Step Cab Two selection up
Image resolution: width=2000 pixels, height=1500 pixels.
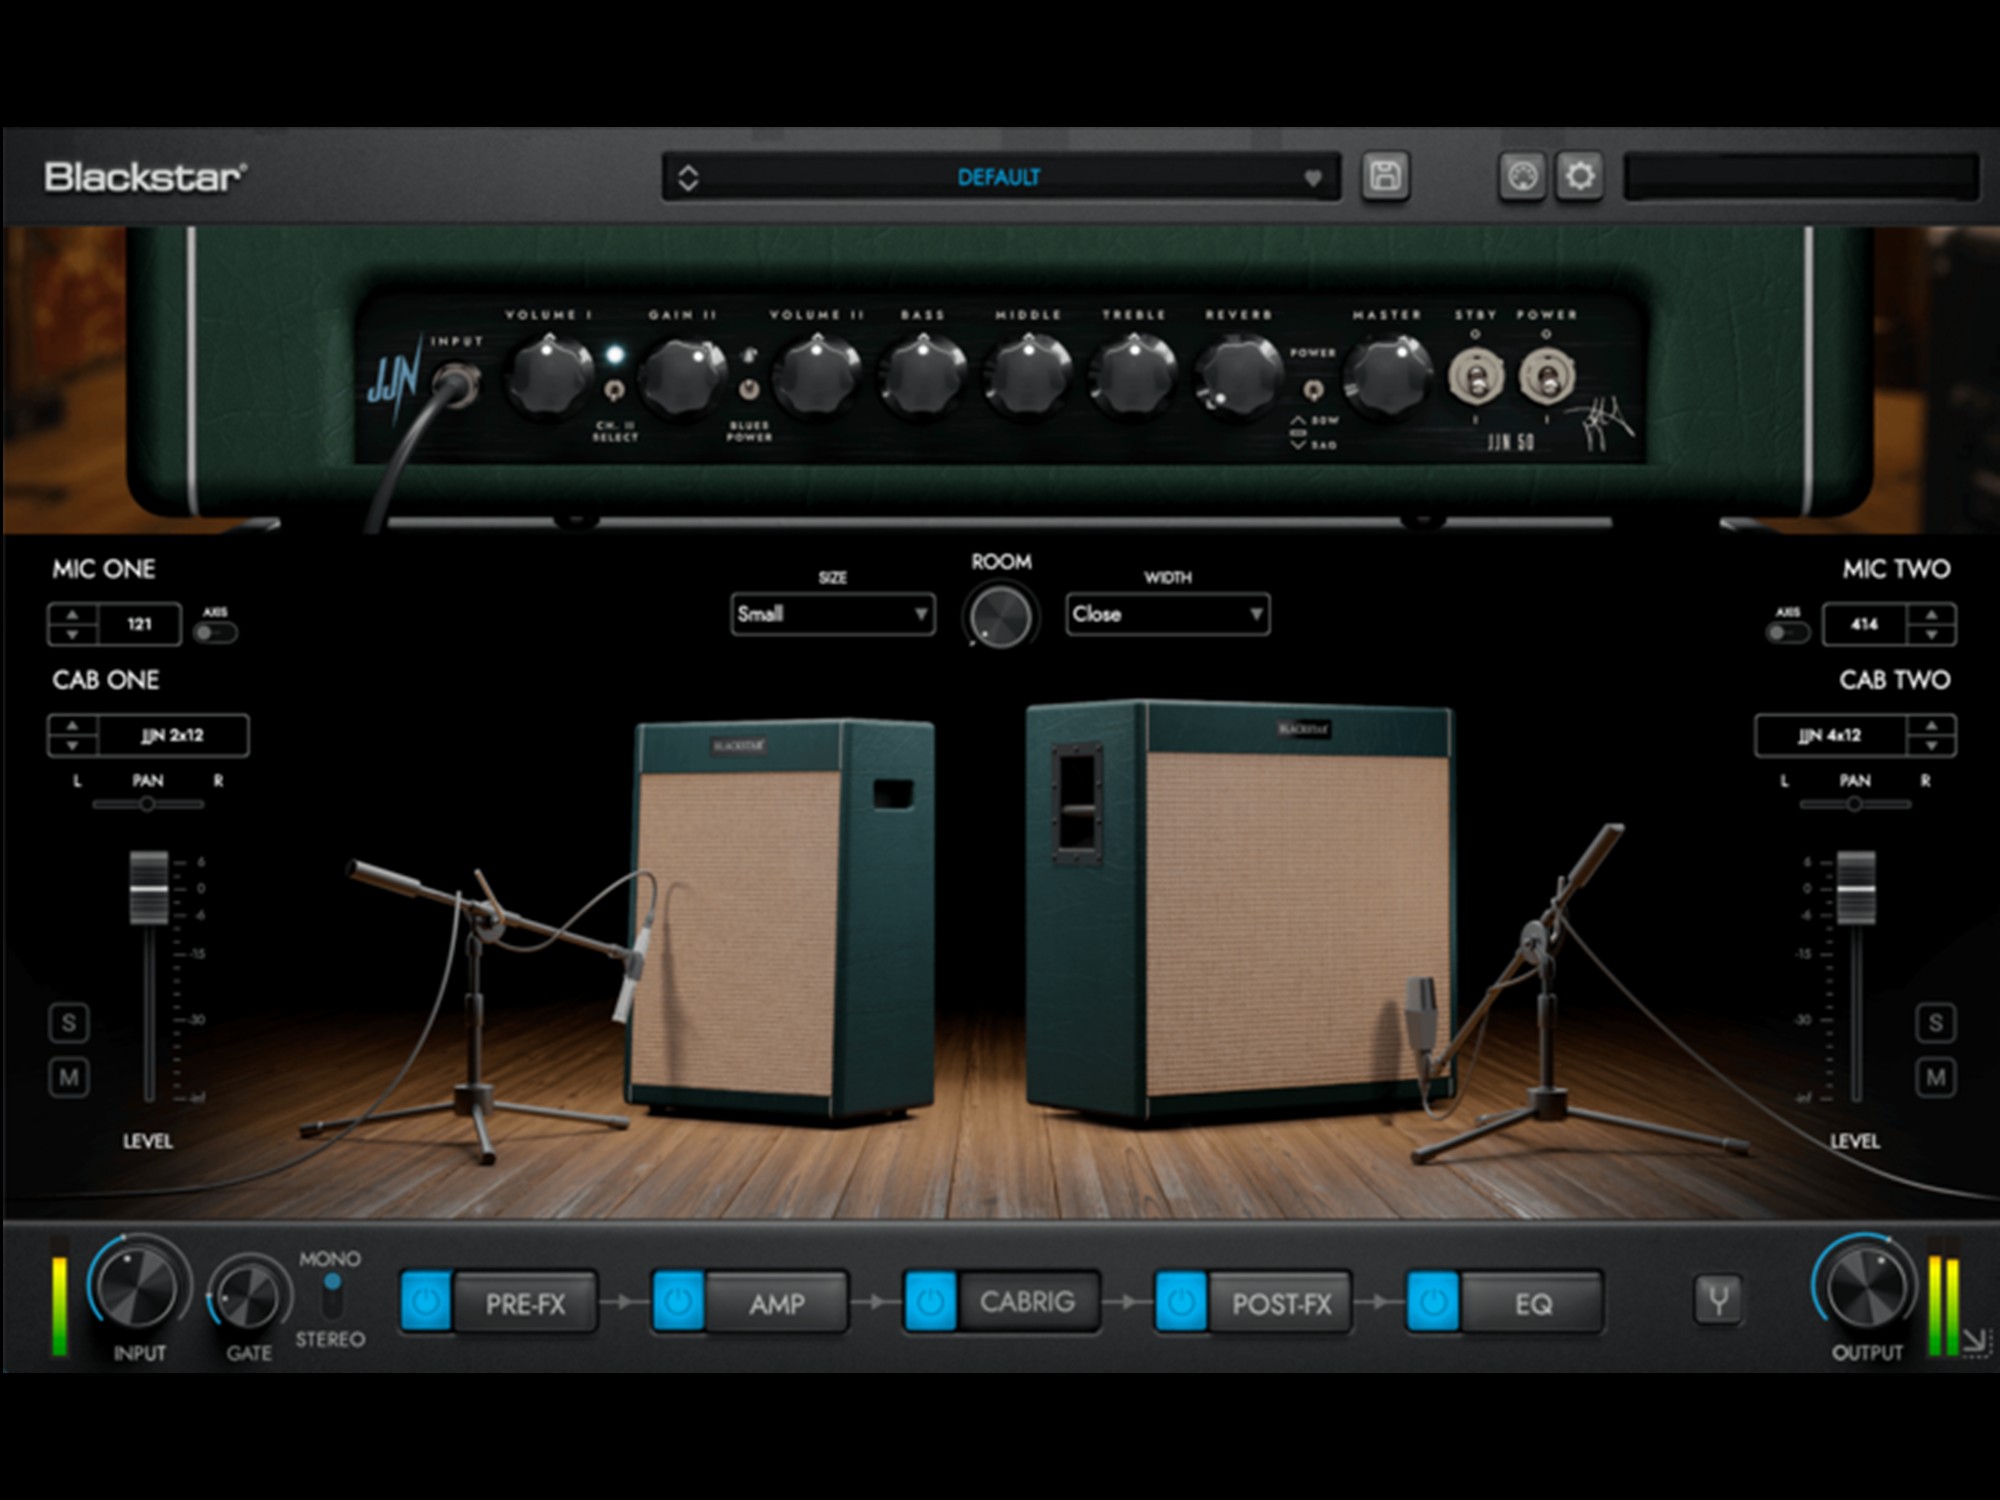[1931, 725]
